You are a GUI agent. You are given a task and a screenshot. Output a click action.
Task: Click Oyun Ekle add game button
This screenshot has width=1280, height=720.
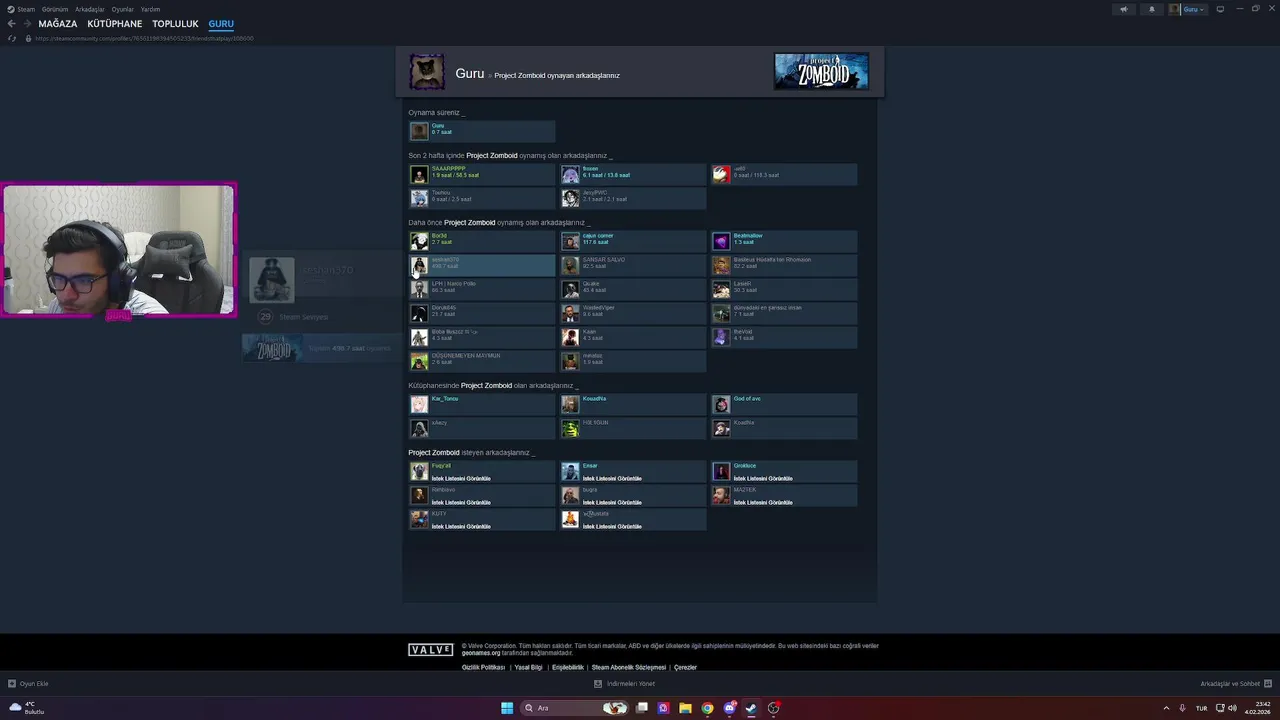tap(28, 684)
